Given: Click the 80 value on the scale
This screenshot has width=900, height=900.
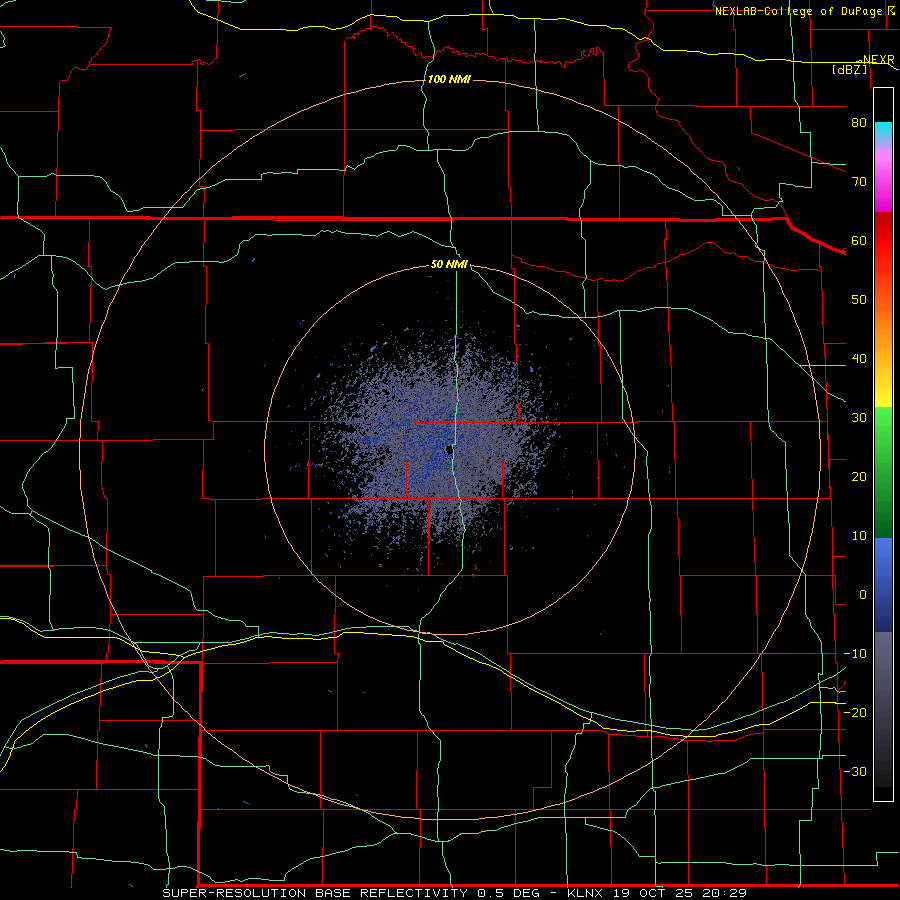Looking at the screenshot, I should coord(859,122).
